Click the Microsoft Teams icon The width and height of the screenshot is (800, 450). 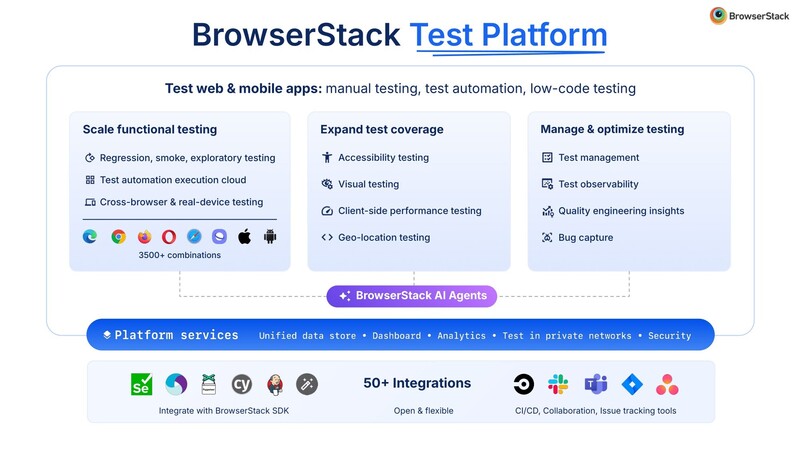[x=595, y=384]
